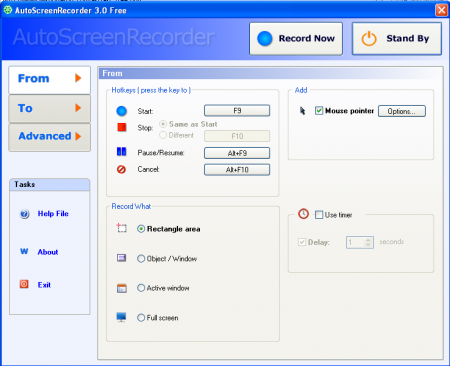Enable the Use timer checkbox
The image size is (450, 366).
[x=319, y=215]
